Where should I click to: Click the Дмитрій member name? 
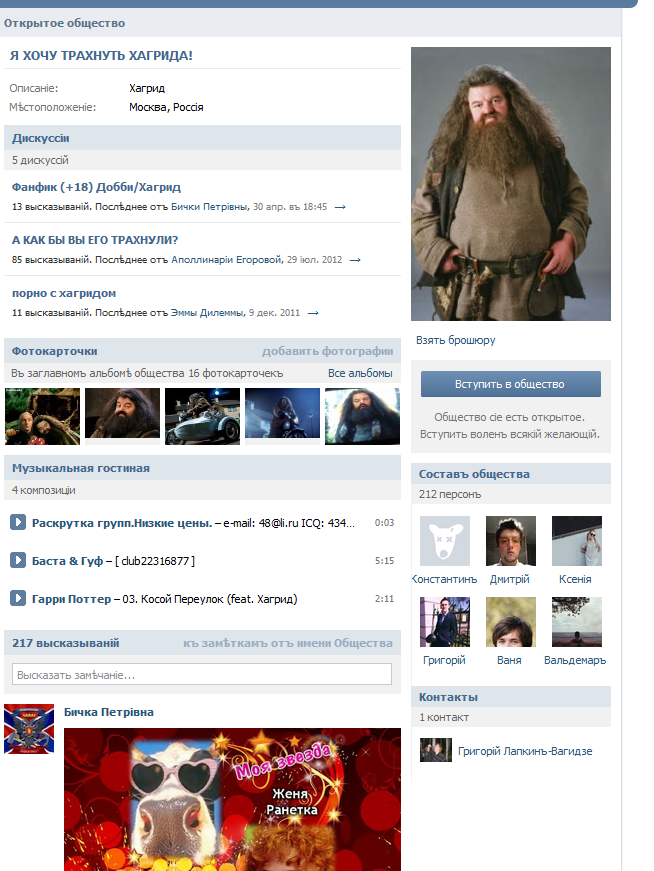510,579
